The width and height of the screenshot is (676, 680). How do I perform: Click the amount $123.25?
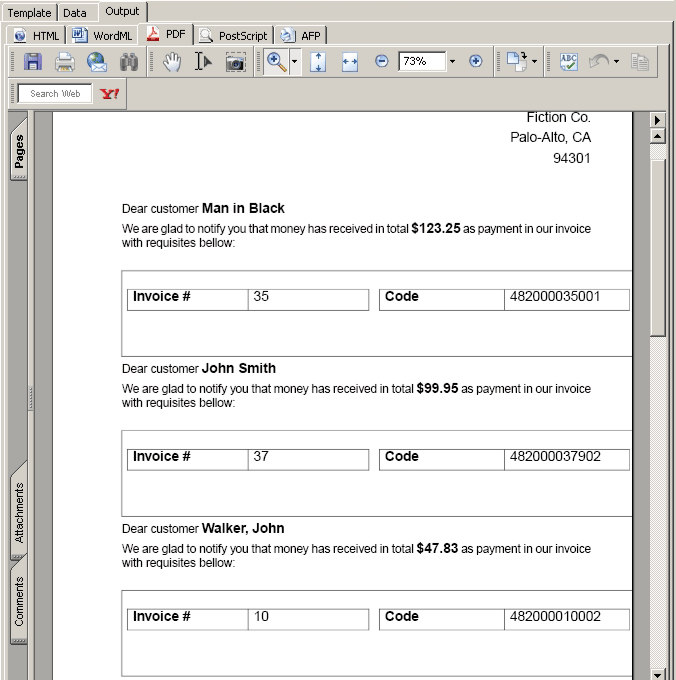pyautogui.click(x=435, y=229)
